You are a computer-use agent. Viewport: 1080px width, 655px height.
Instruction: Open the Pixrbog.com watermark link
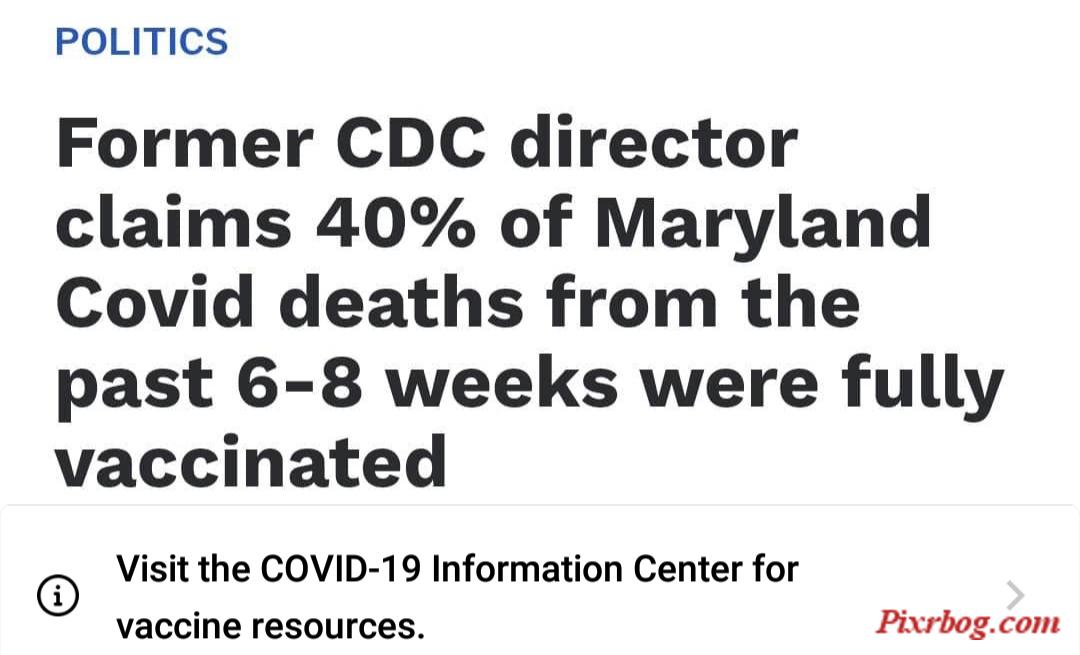click(967, 621)
